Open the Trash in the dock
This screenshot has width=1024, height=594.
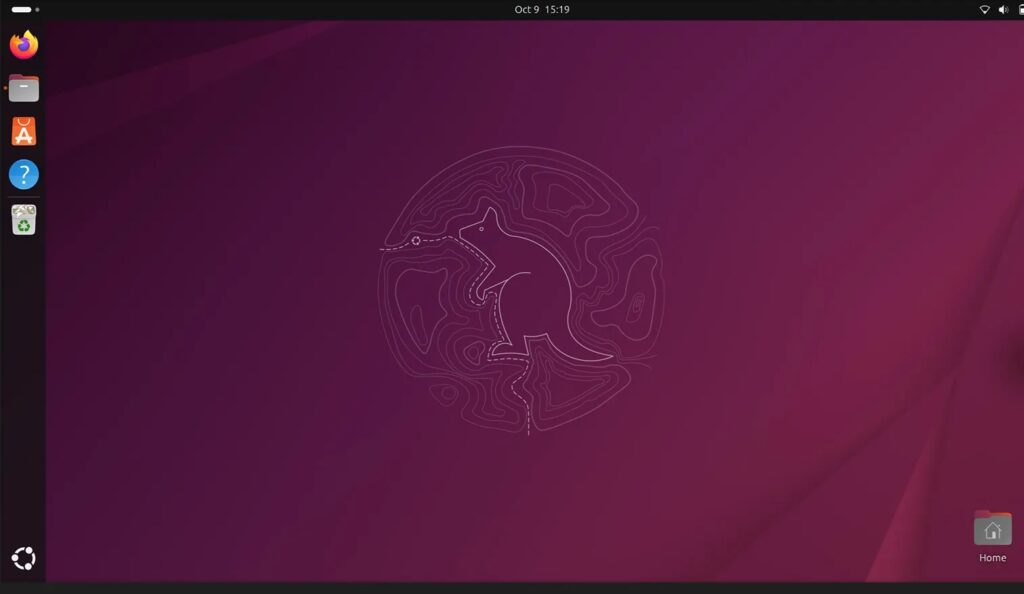23,220
